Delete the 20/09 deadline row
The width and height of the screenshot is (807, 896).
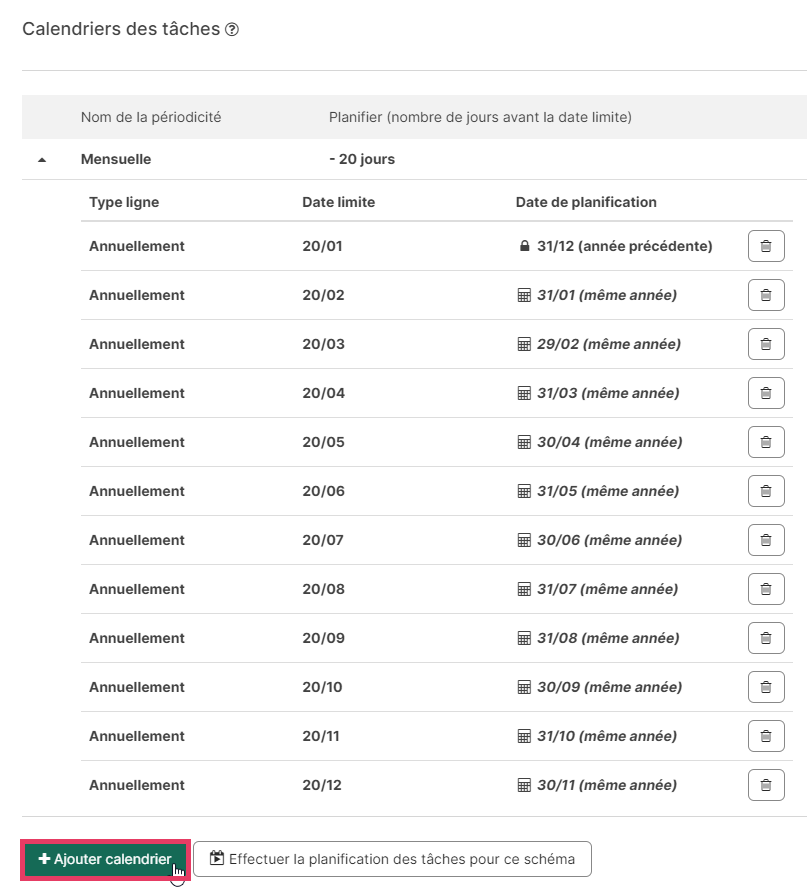coord(765,638)
